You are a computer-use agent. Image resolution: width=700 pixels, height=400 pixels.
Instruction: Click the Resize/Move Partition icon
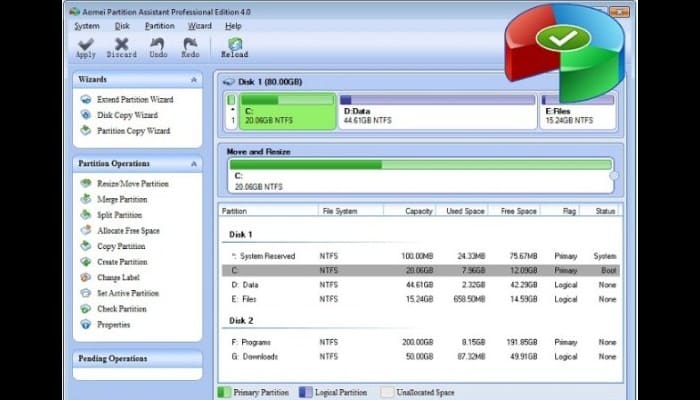click(x=86, y=183)
